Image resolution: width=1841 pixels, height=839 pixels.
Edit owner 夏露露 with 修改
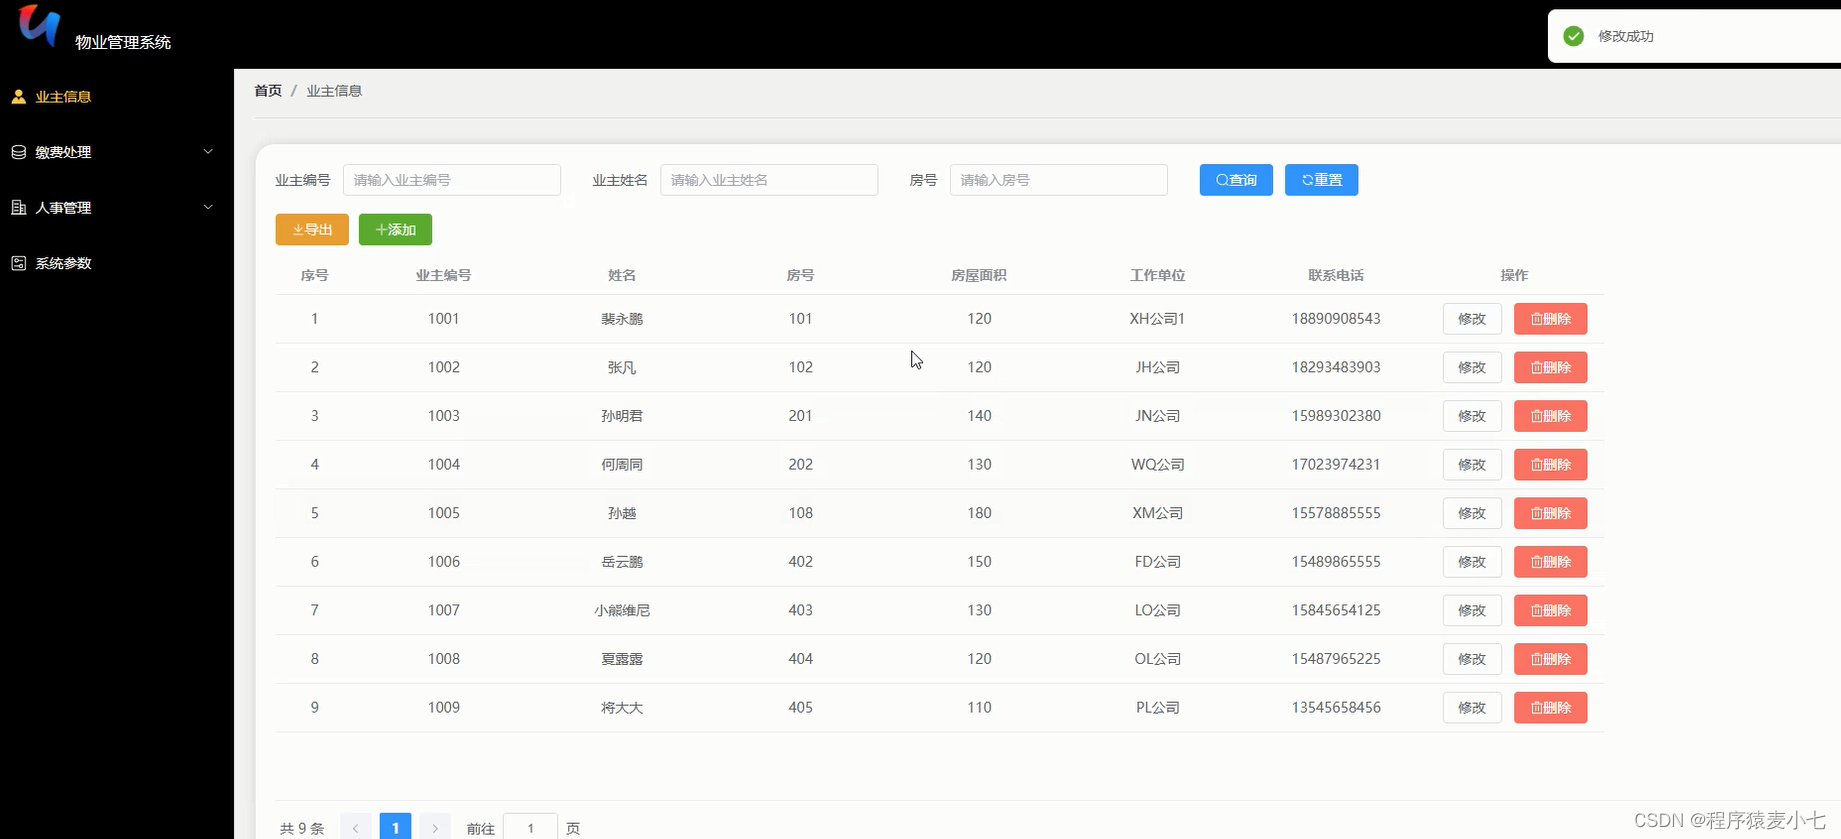click(x=1472, y=659)
